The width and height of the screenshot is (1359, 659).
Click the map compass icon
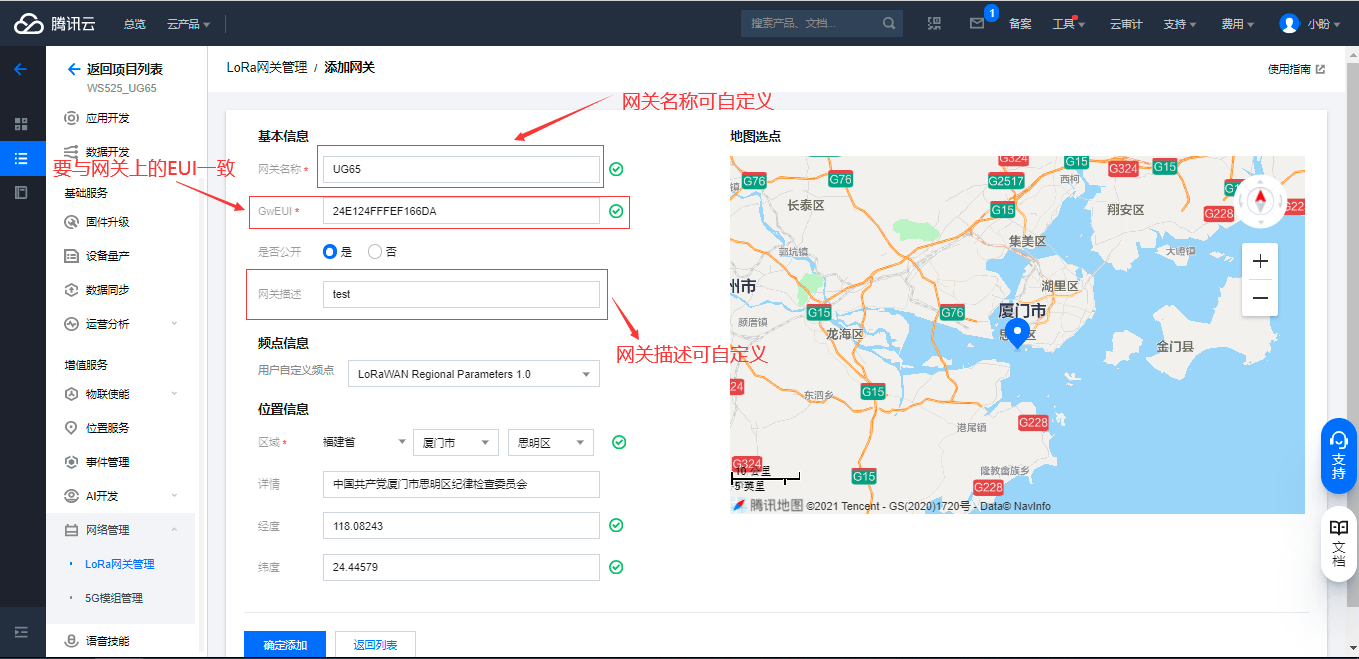[x=1260, y=201]
